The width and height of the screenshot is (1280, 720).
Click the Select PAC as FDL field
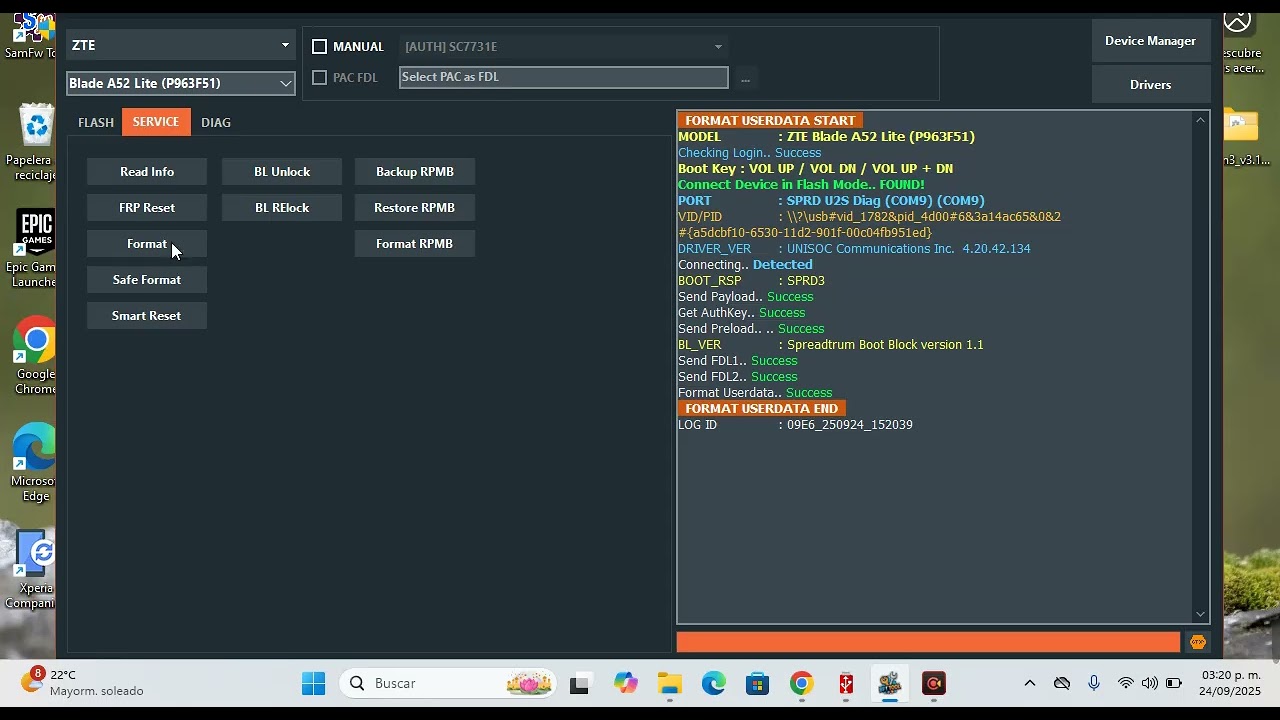[x=564, y=77]
